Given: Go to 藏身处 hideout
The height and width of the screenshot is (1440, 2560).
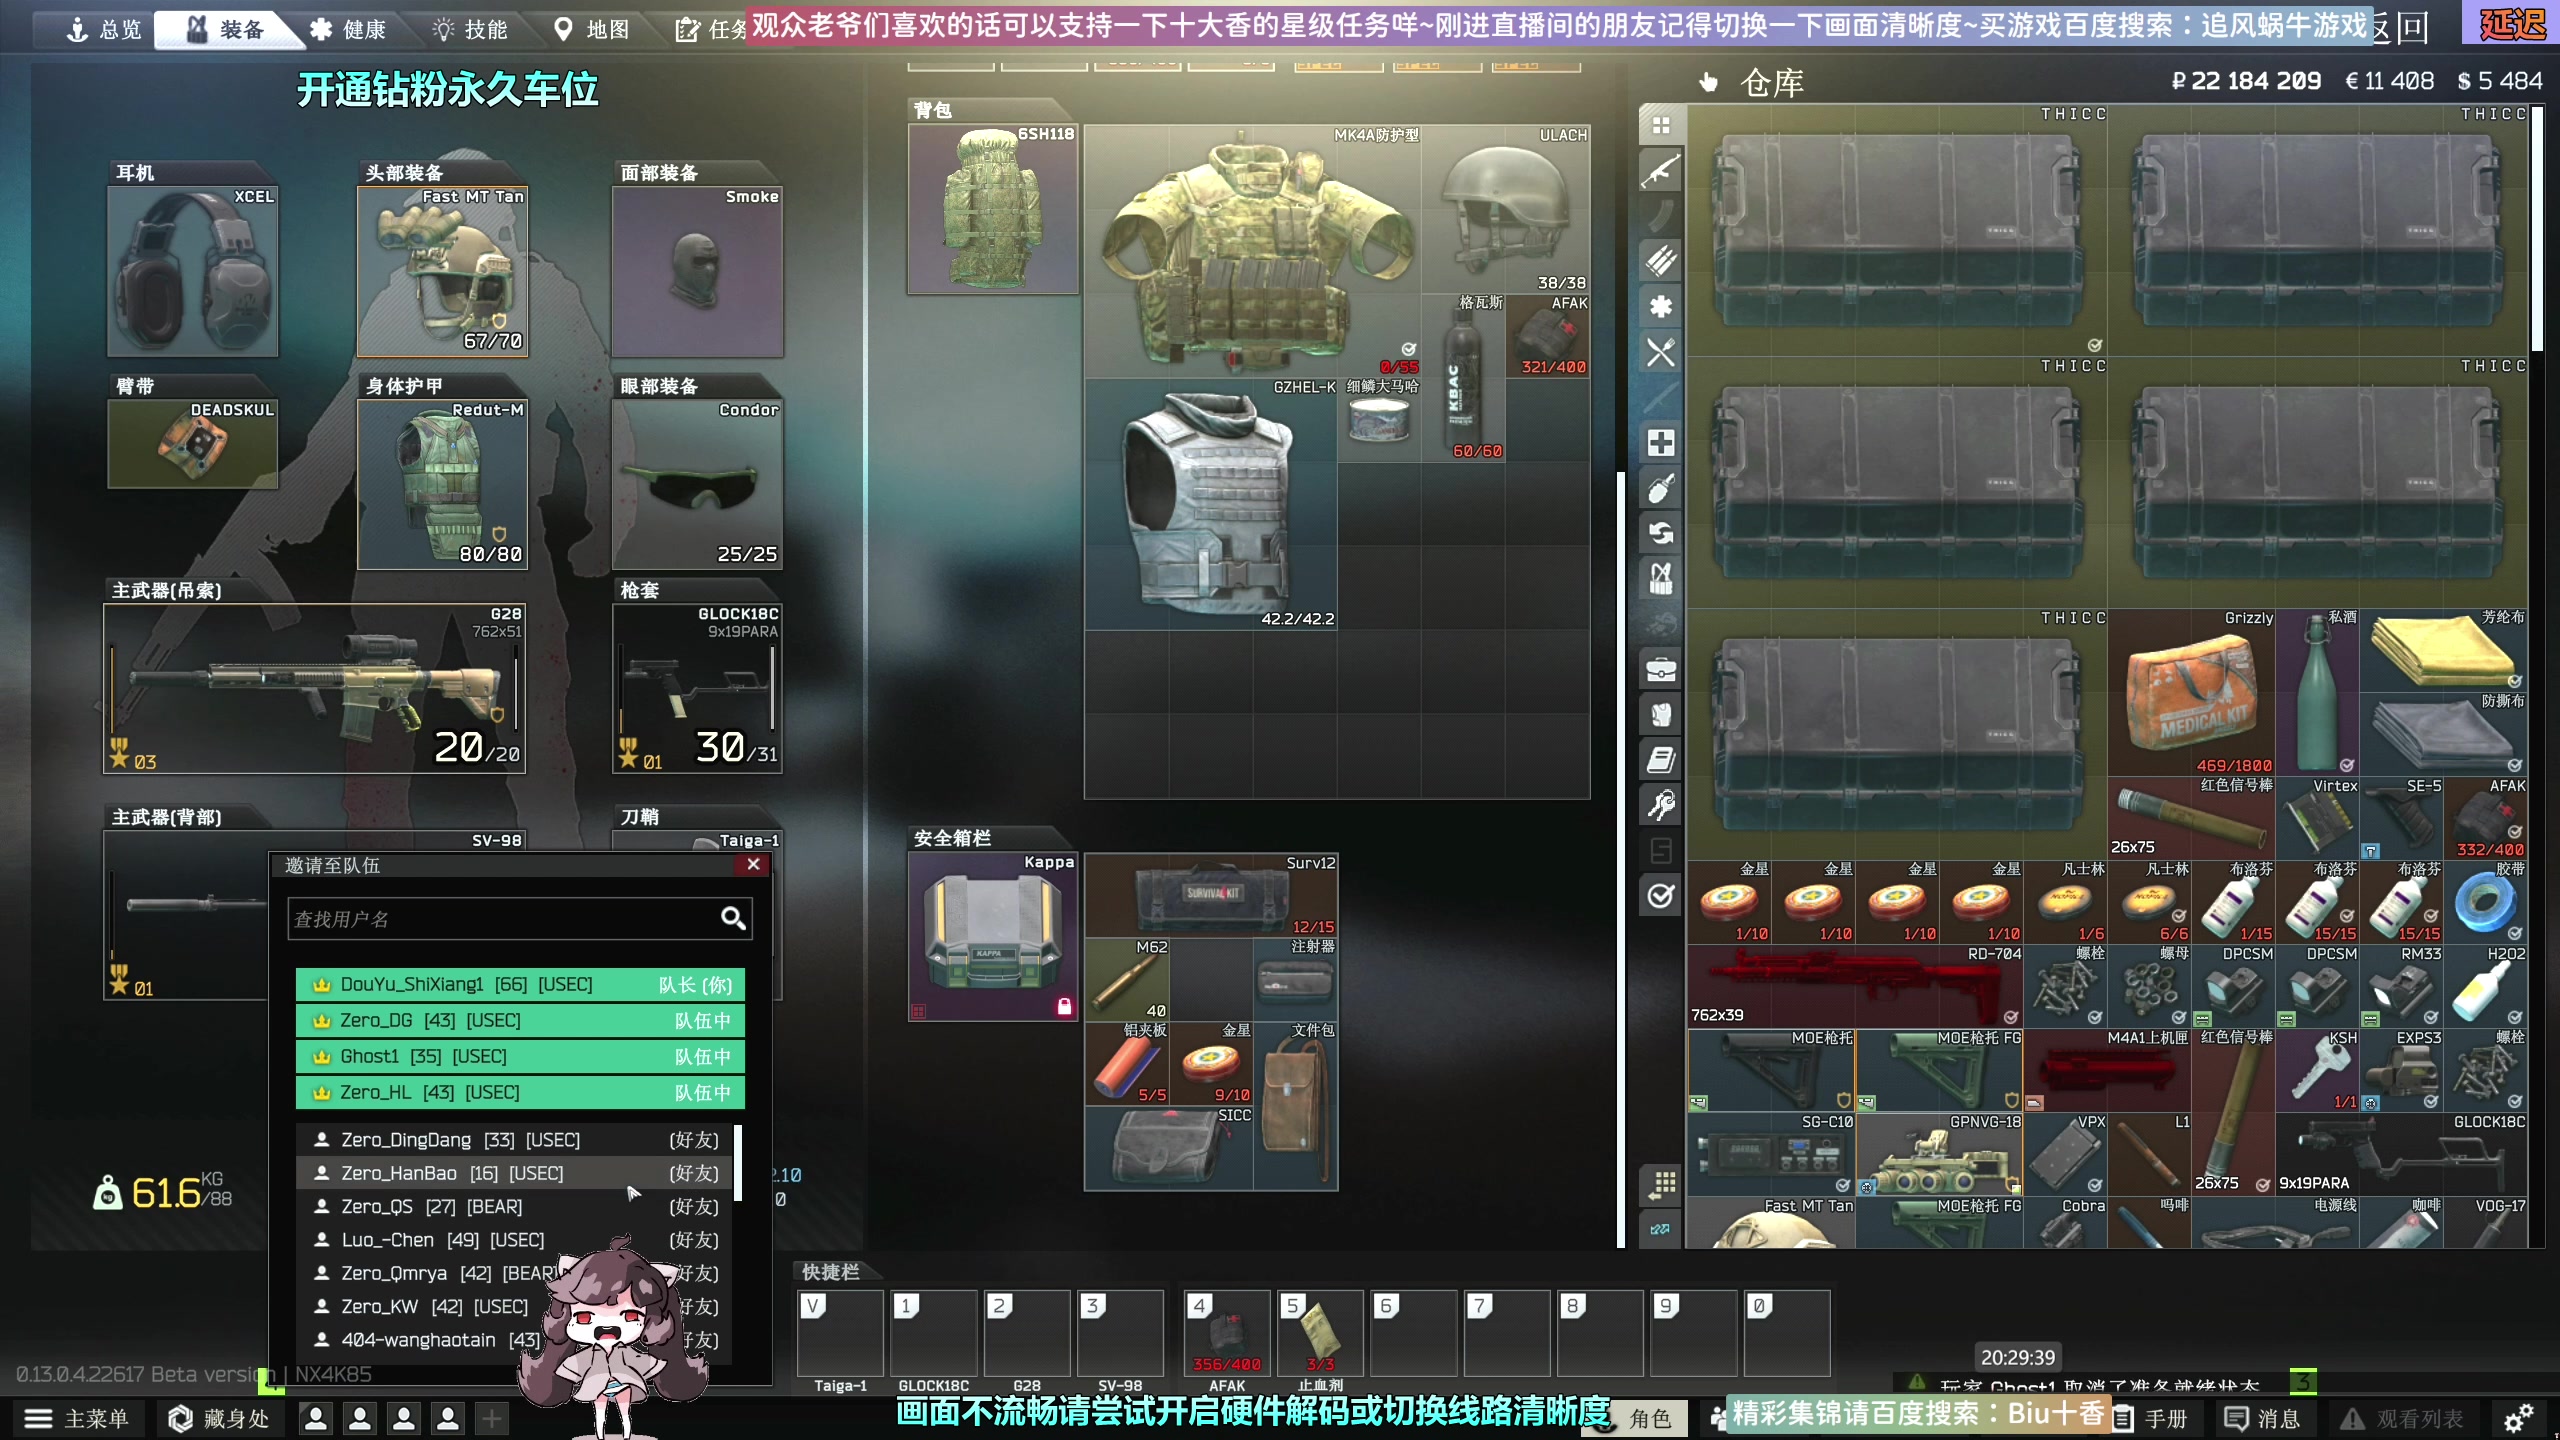Looking at the screenshot, I should 218,1418.
